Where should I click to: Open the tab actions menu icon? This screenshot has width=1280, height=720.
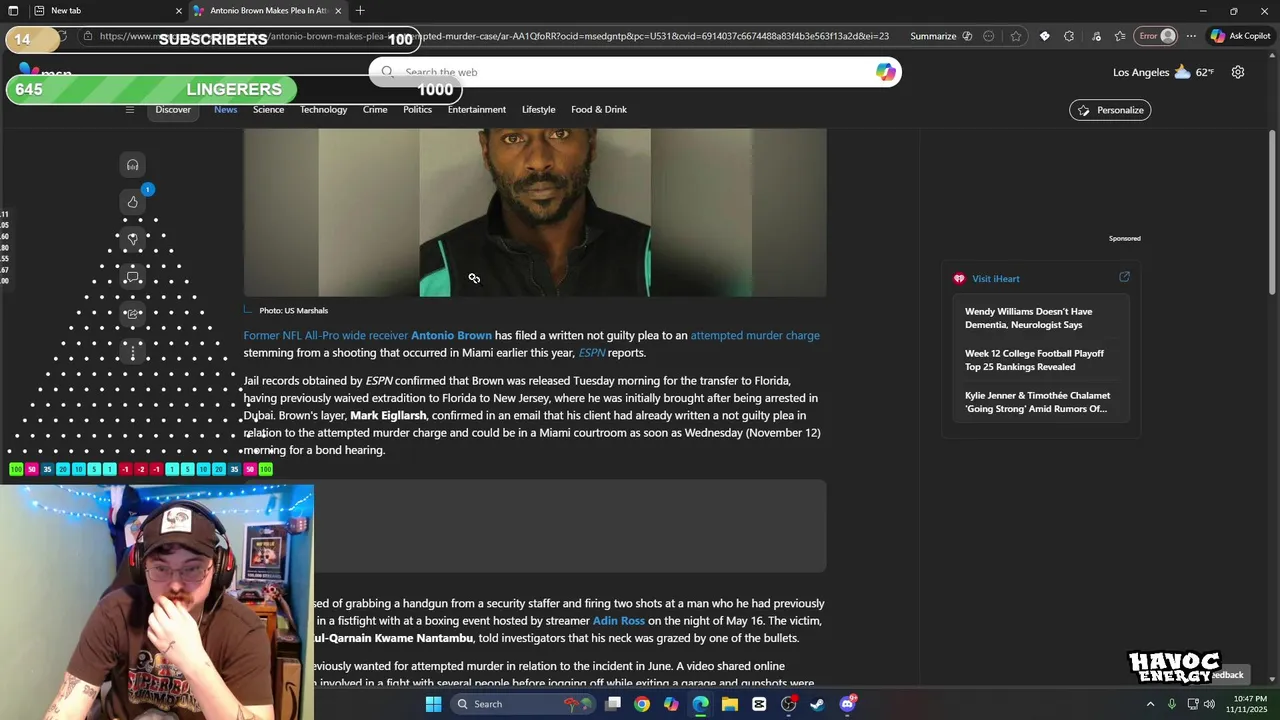point(15,10)
